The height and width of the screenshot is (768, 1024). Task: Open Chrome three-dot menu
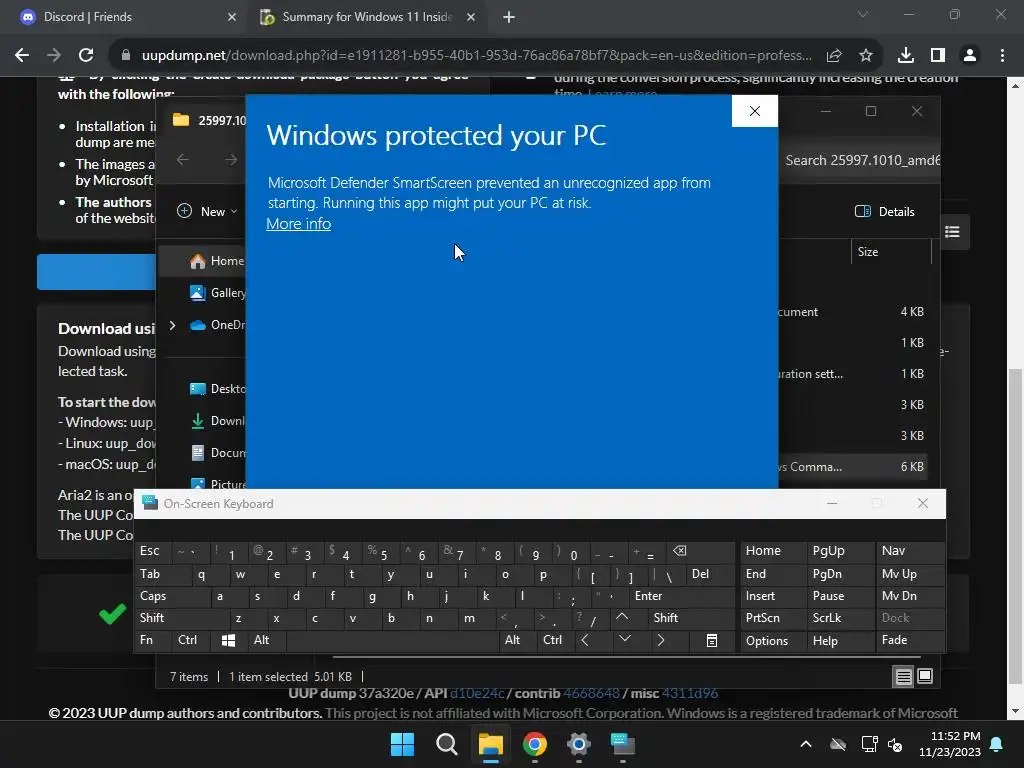pyautogui.click(x=1002, y=56)
